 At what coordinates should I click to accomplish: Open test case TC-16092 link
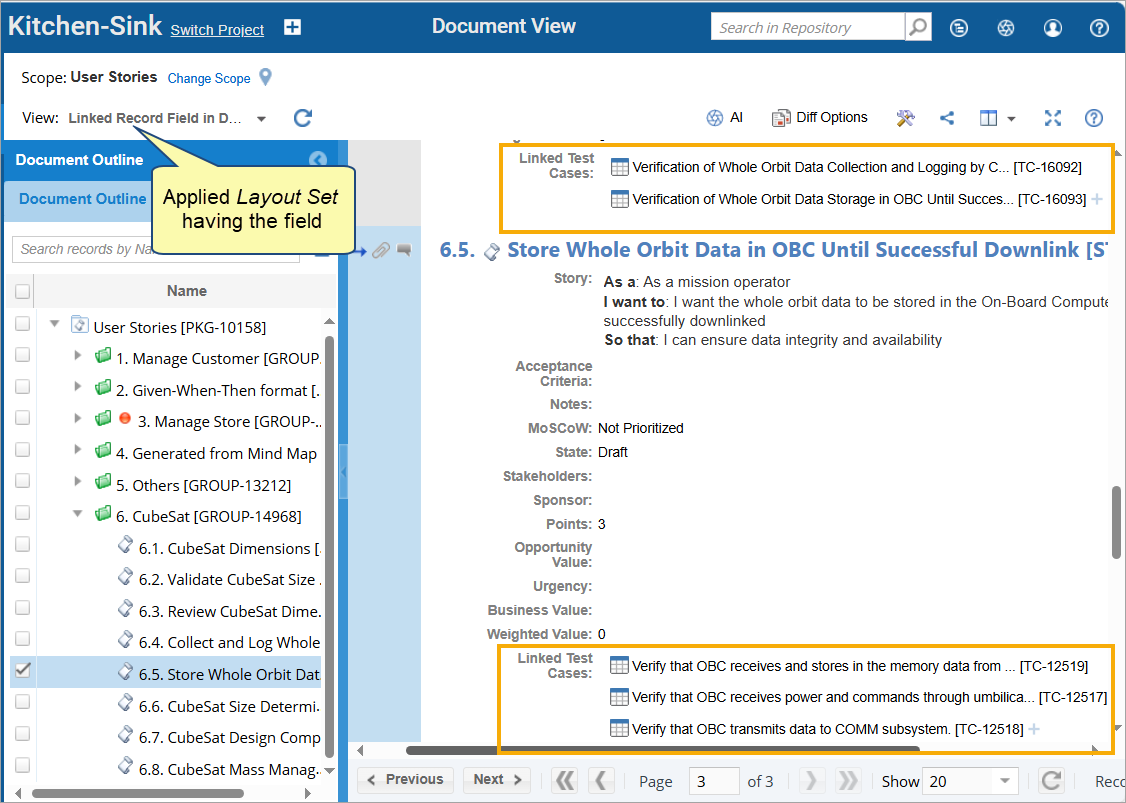pyautogui.click(x=856, y=167)
